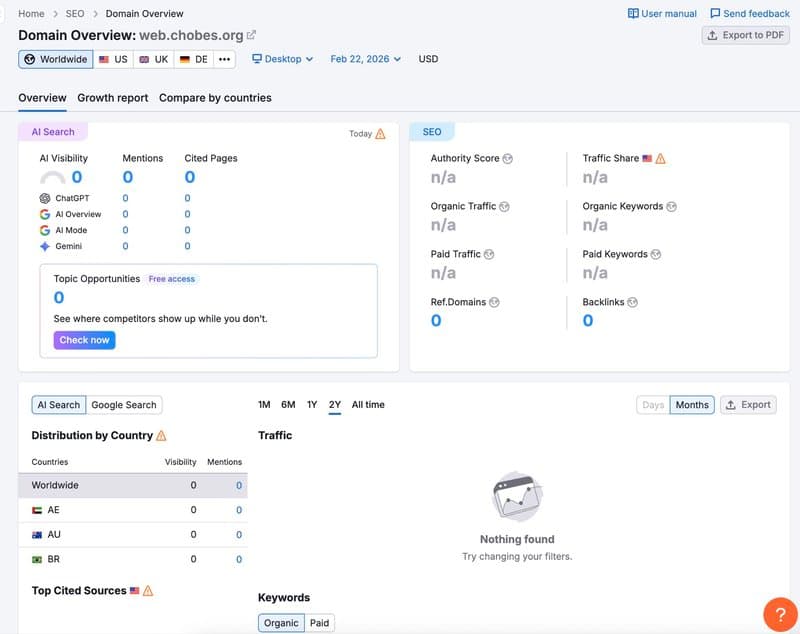The image size is (800, 634).
Task: Click Paid Keywords info icon
Action: 656,254
